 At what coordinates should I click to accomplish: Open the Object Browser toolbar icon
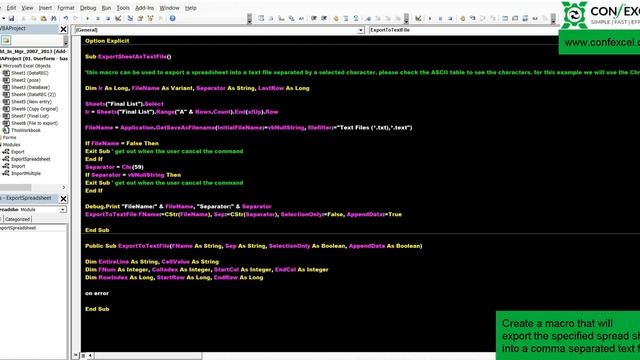(x=150, y=18)
